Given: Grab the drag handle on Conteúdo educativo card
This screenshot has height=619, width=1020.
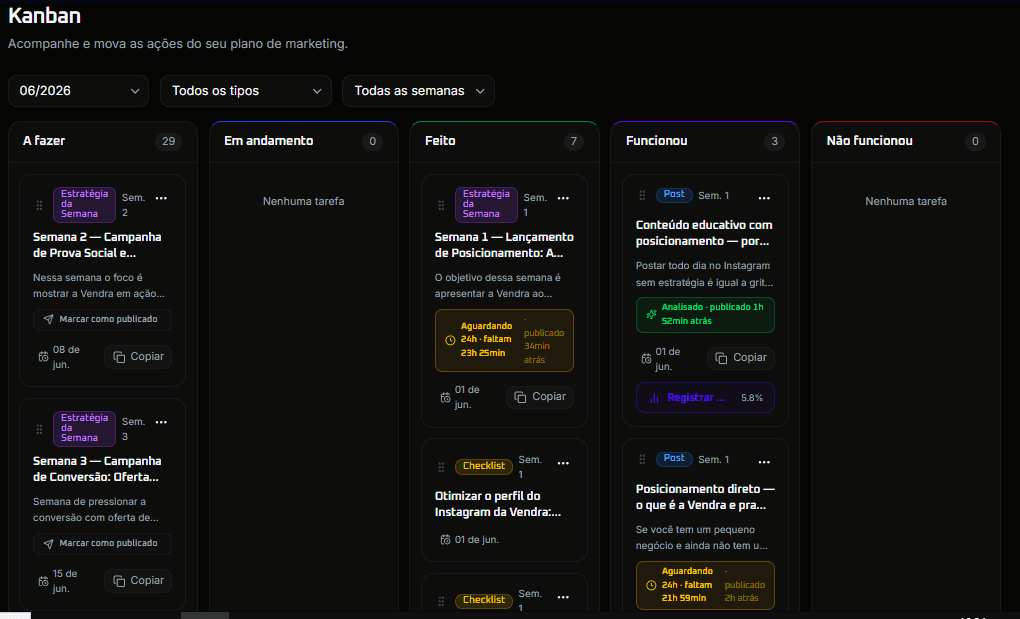Looking at the screenshot, I should [642, 195].
